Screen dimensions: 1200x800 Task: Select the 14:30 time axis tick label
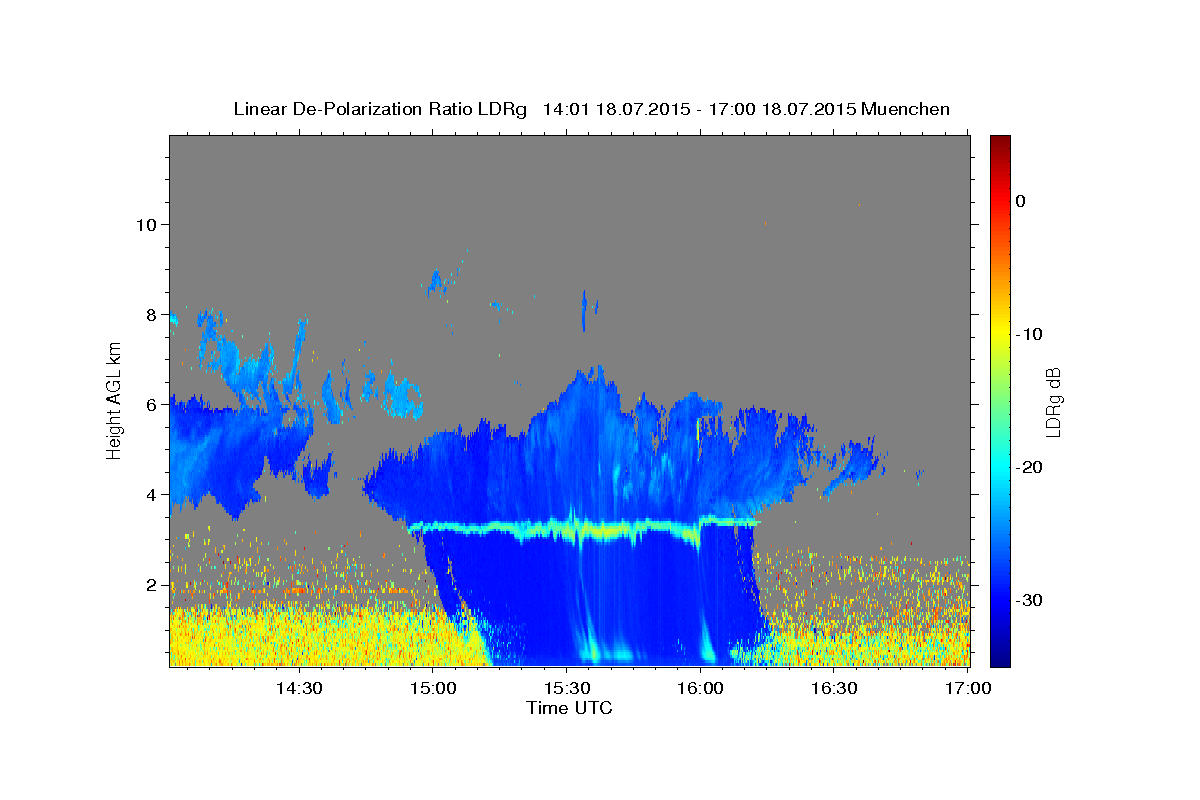click(x=298, y=688)
